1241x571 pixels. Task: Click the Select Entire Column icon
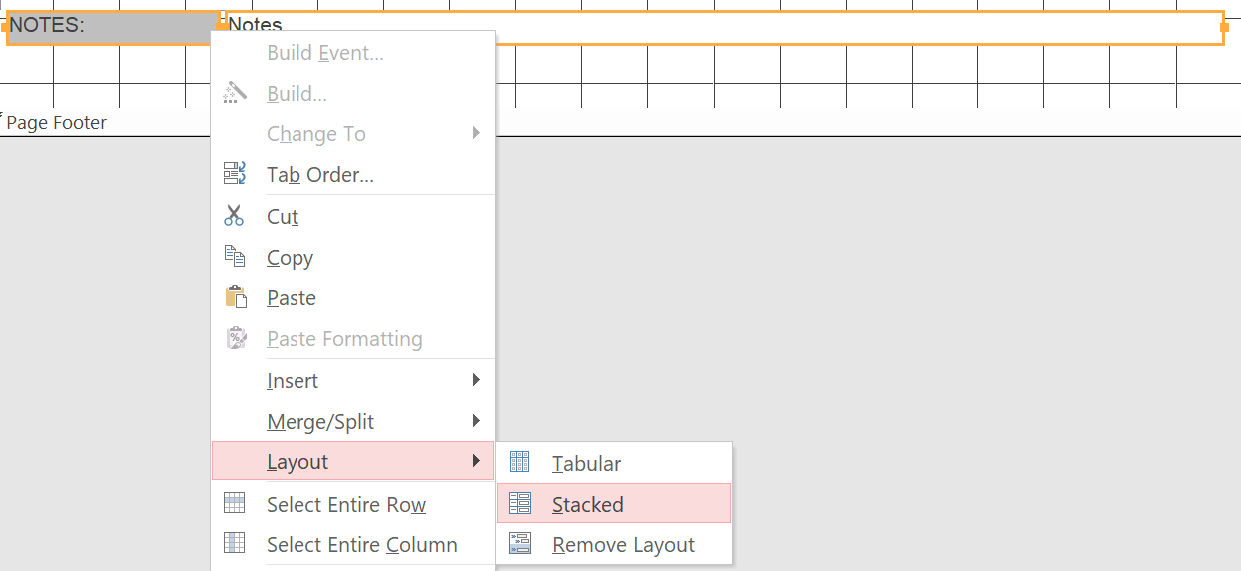[x=234, y=543]
